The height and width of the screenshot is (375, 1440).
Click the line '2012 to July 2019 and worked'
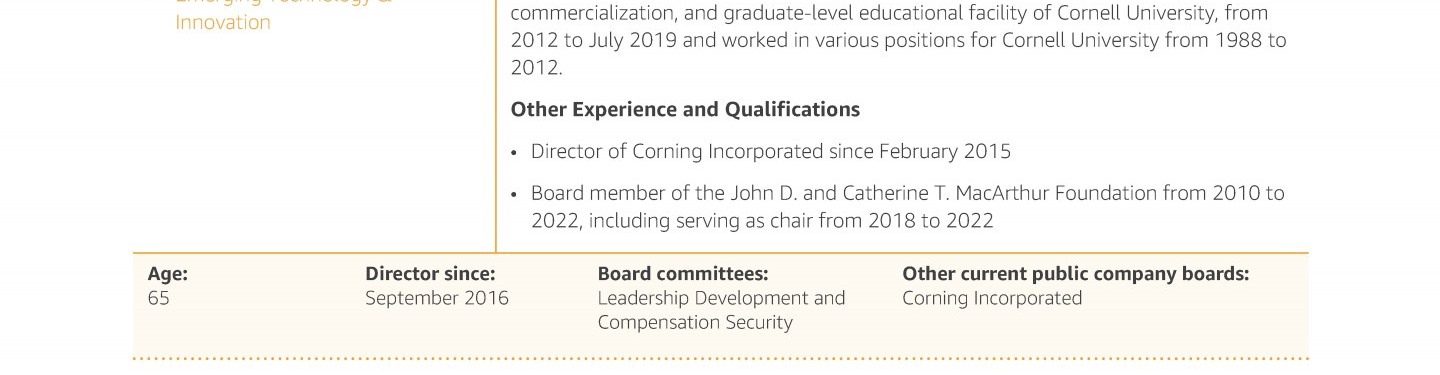(899, 41)
